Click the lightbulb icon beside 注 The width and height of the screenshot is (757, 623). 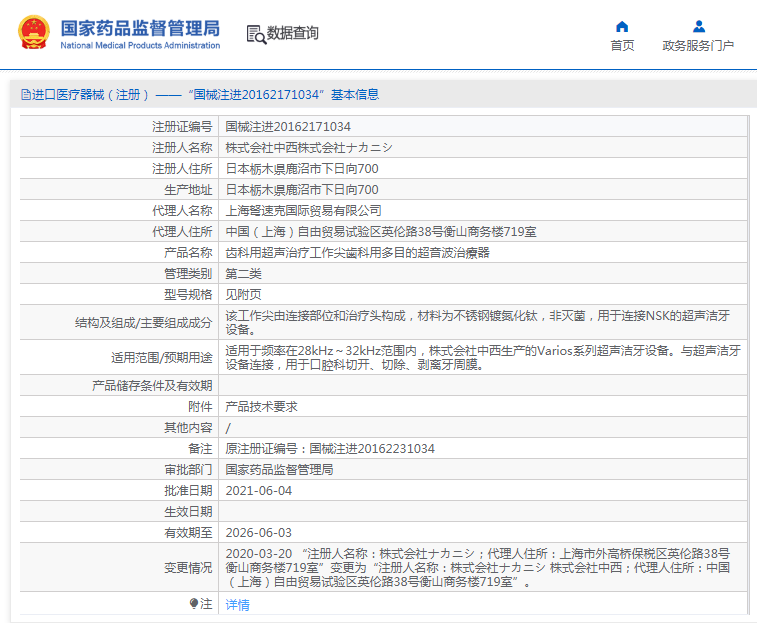pos(194,604)
